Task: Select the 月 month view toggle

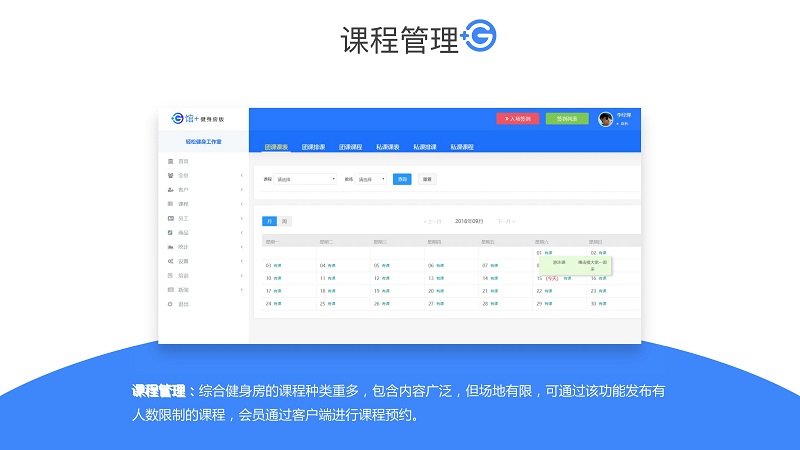Action: (269, 221)
